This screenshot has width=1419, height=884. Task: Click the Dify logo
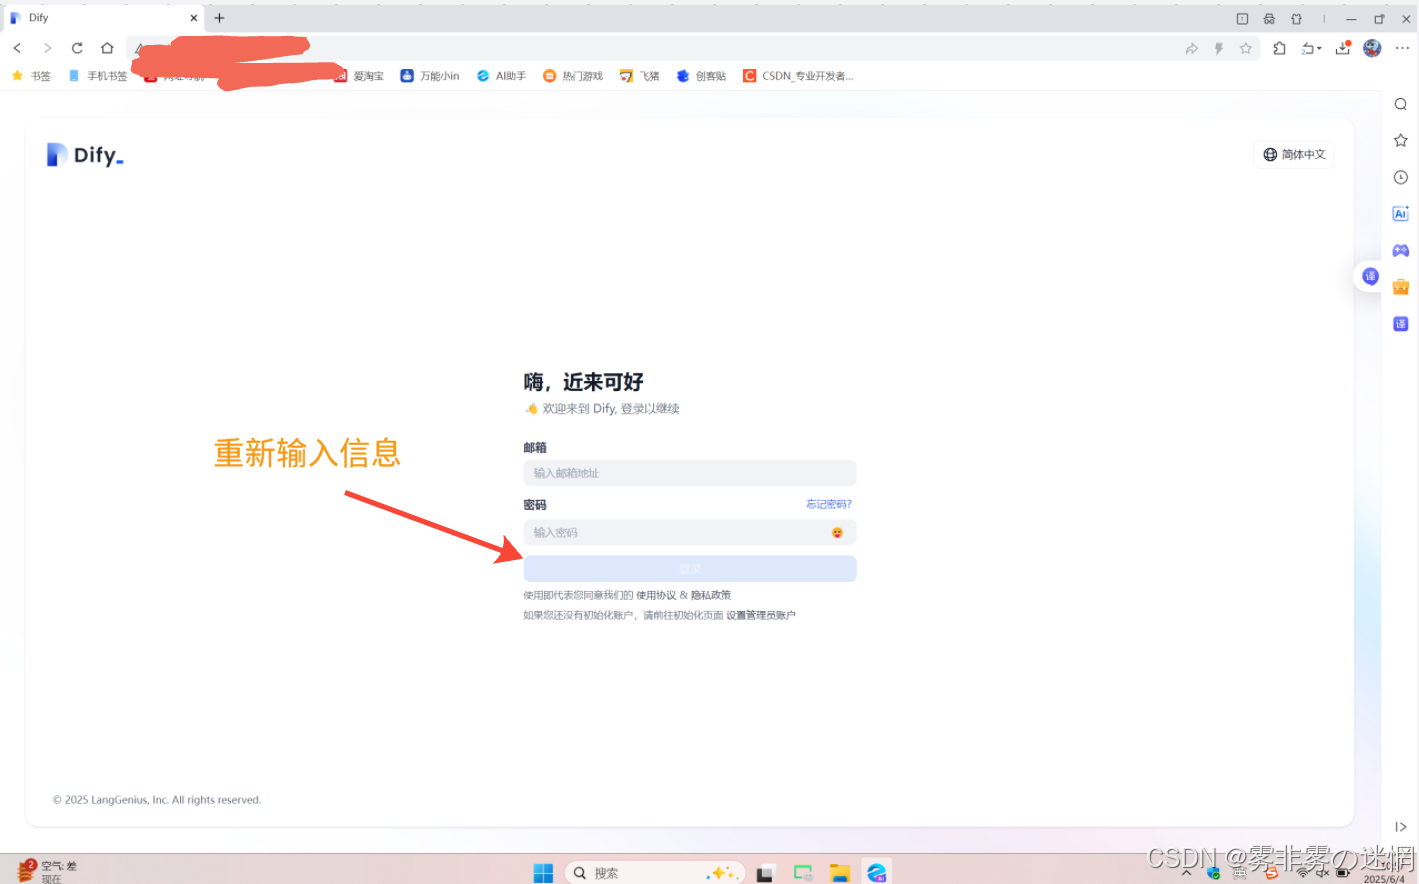coord(85,155)
